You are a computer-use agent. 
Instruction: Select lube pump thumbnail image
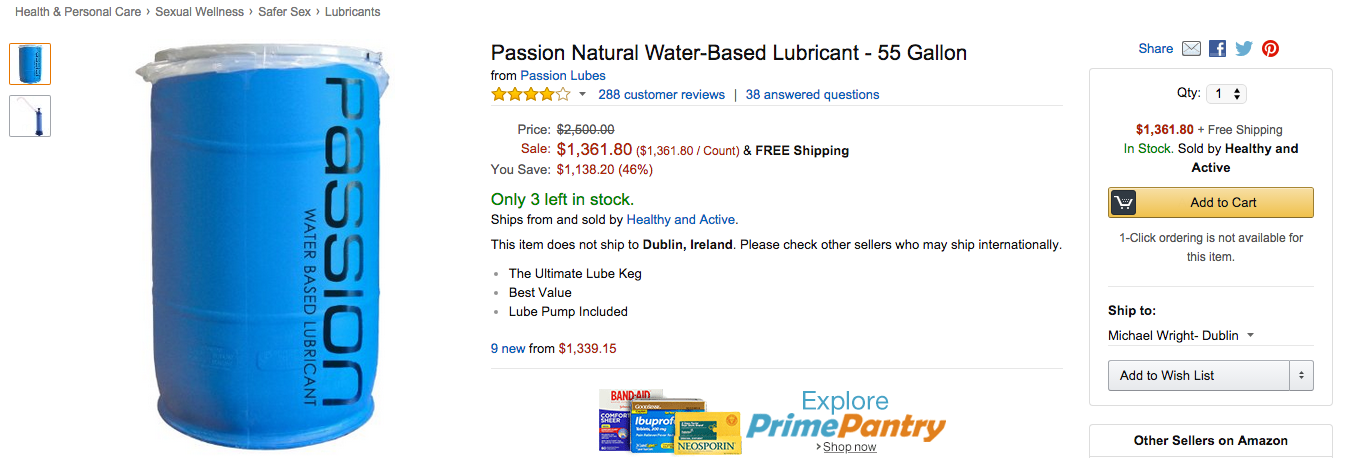tap(30, 116)
